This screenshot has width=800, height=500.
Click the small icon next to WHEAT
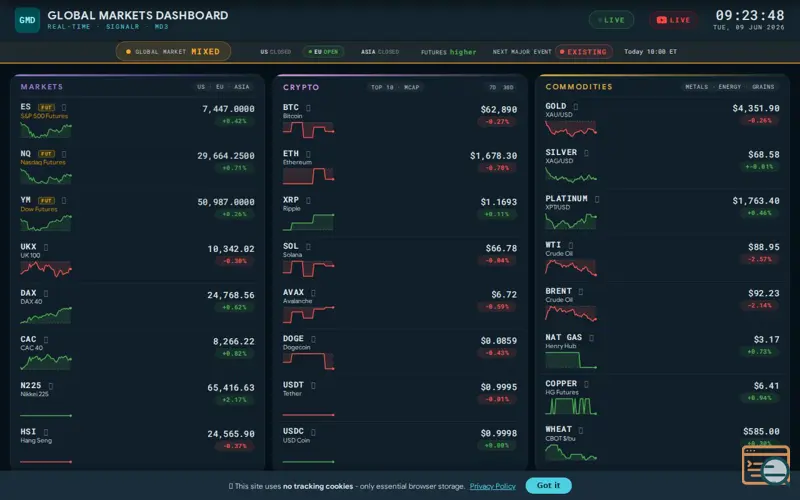[x=581, y=430]
